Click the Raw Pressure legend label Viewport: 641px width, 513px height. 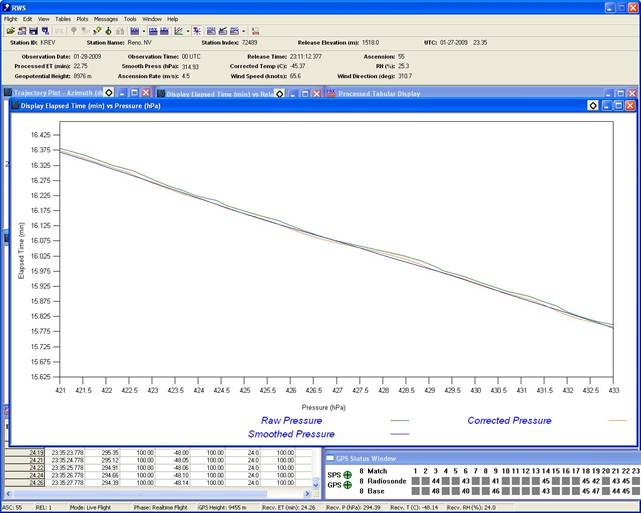coord(291,421)
